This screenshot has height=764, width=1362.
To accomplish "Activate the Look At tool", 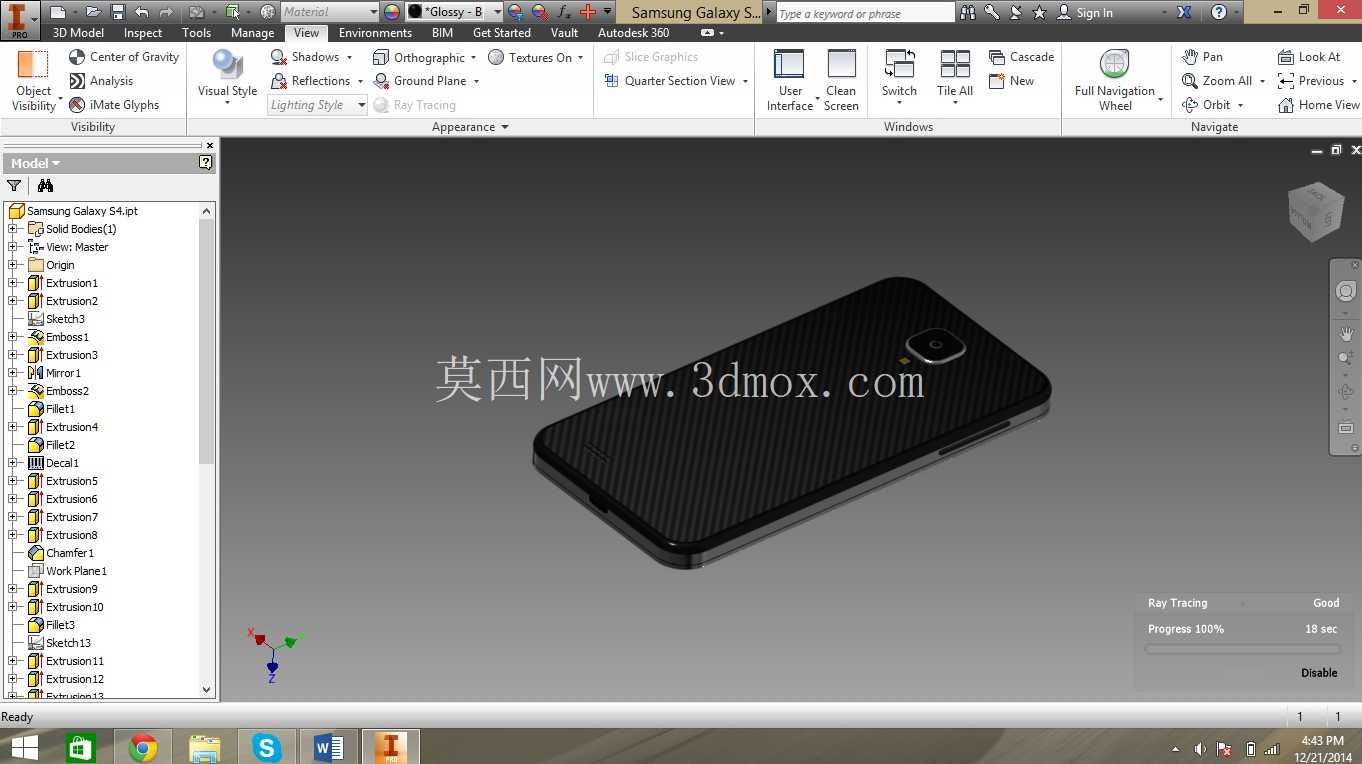I will [1309, 57].
